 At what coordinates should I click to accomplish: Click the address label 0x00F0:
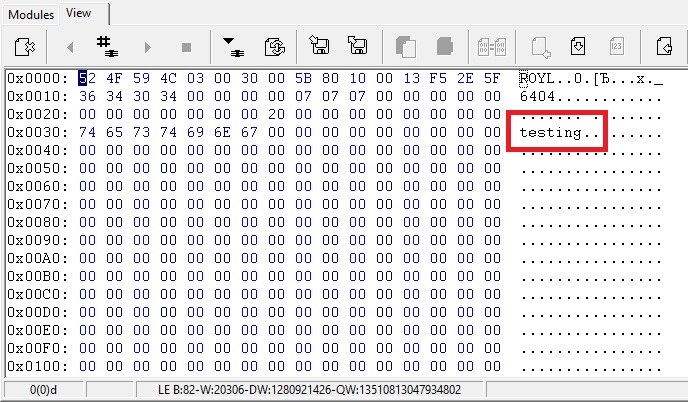(x=38, y=348)
